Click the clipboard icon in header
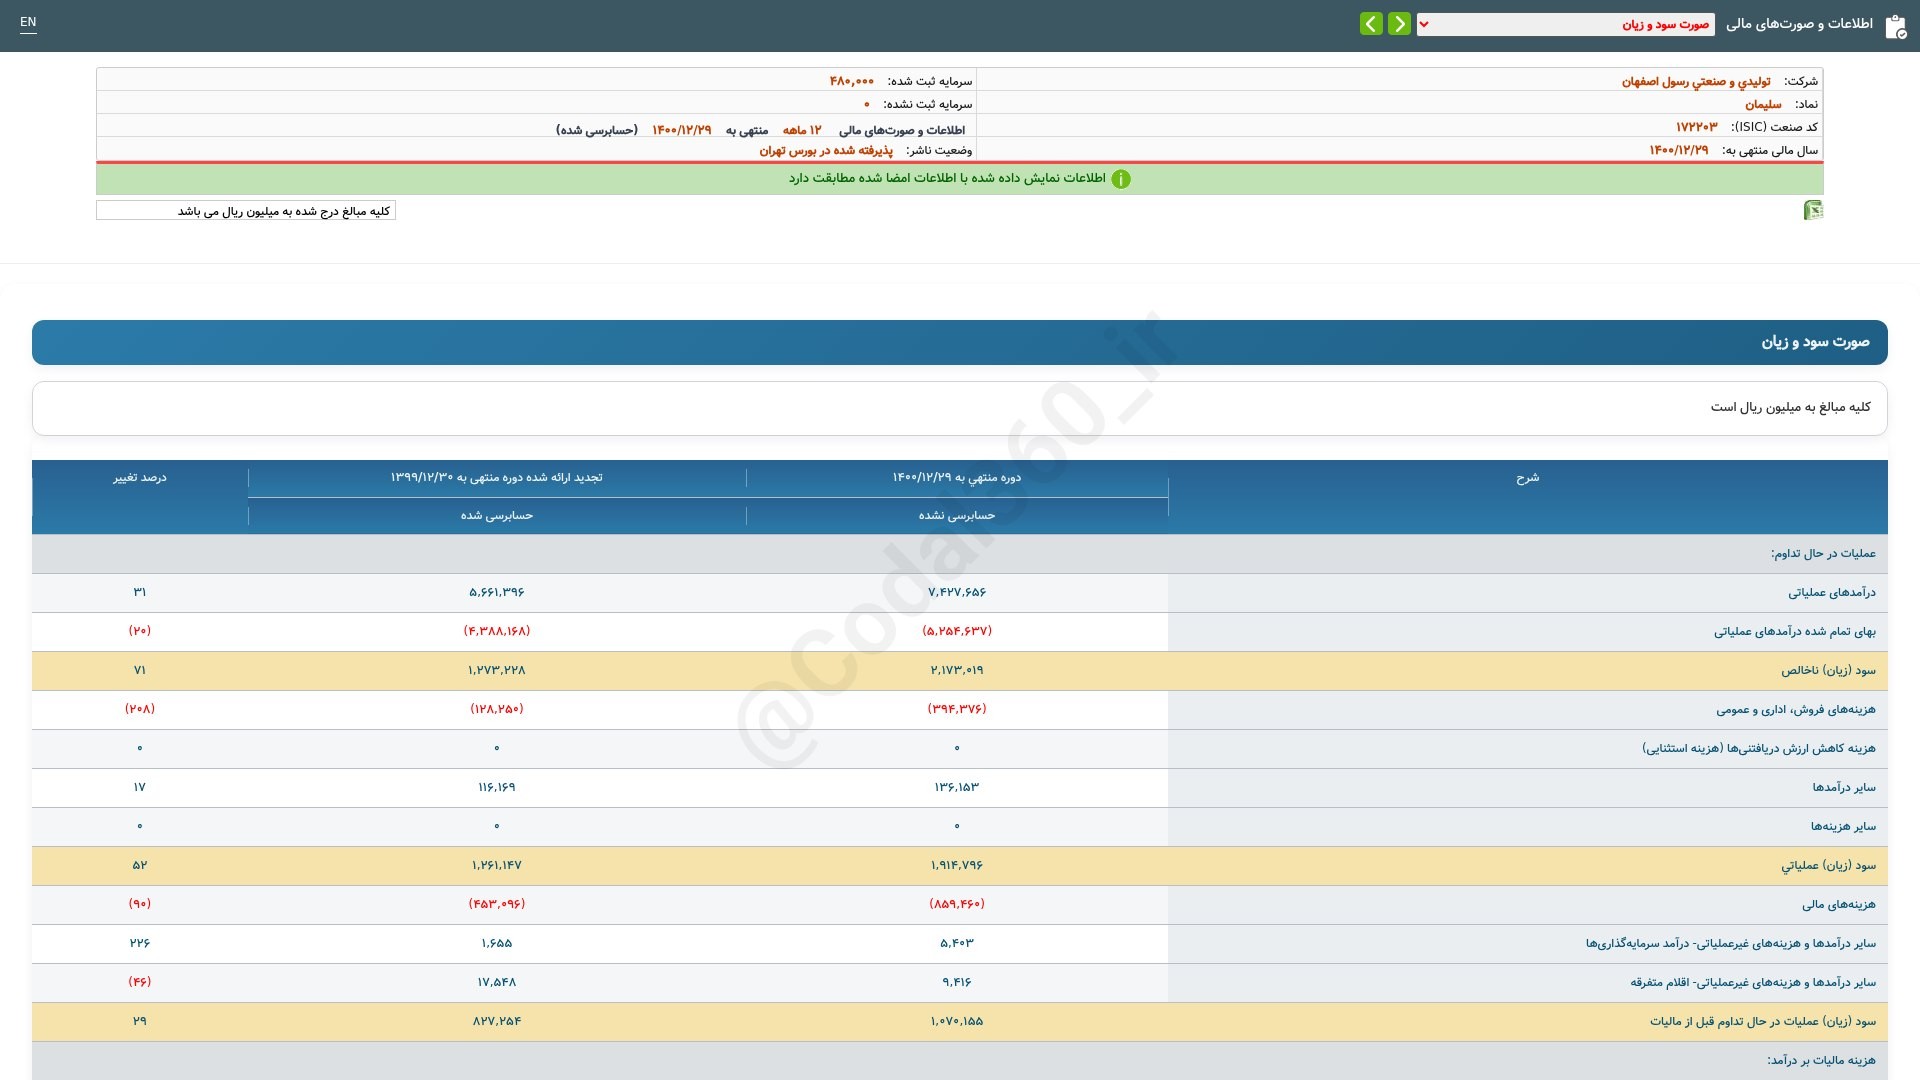Viewport: 1920px width, 1080px height. pyautogui.click(x=1895, y=26)
